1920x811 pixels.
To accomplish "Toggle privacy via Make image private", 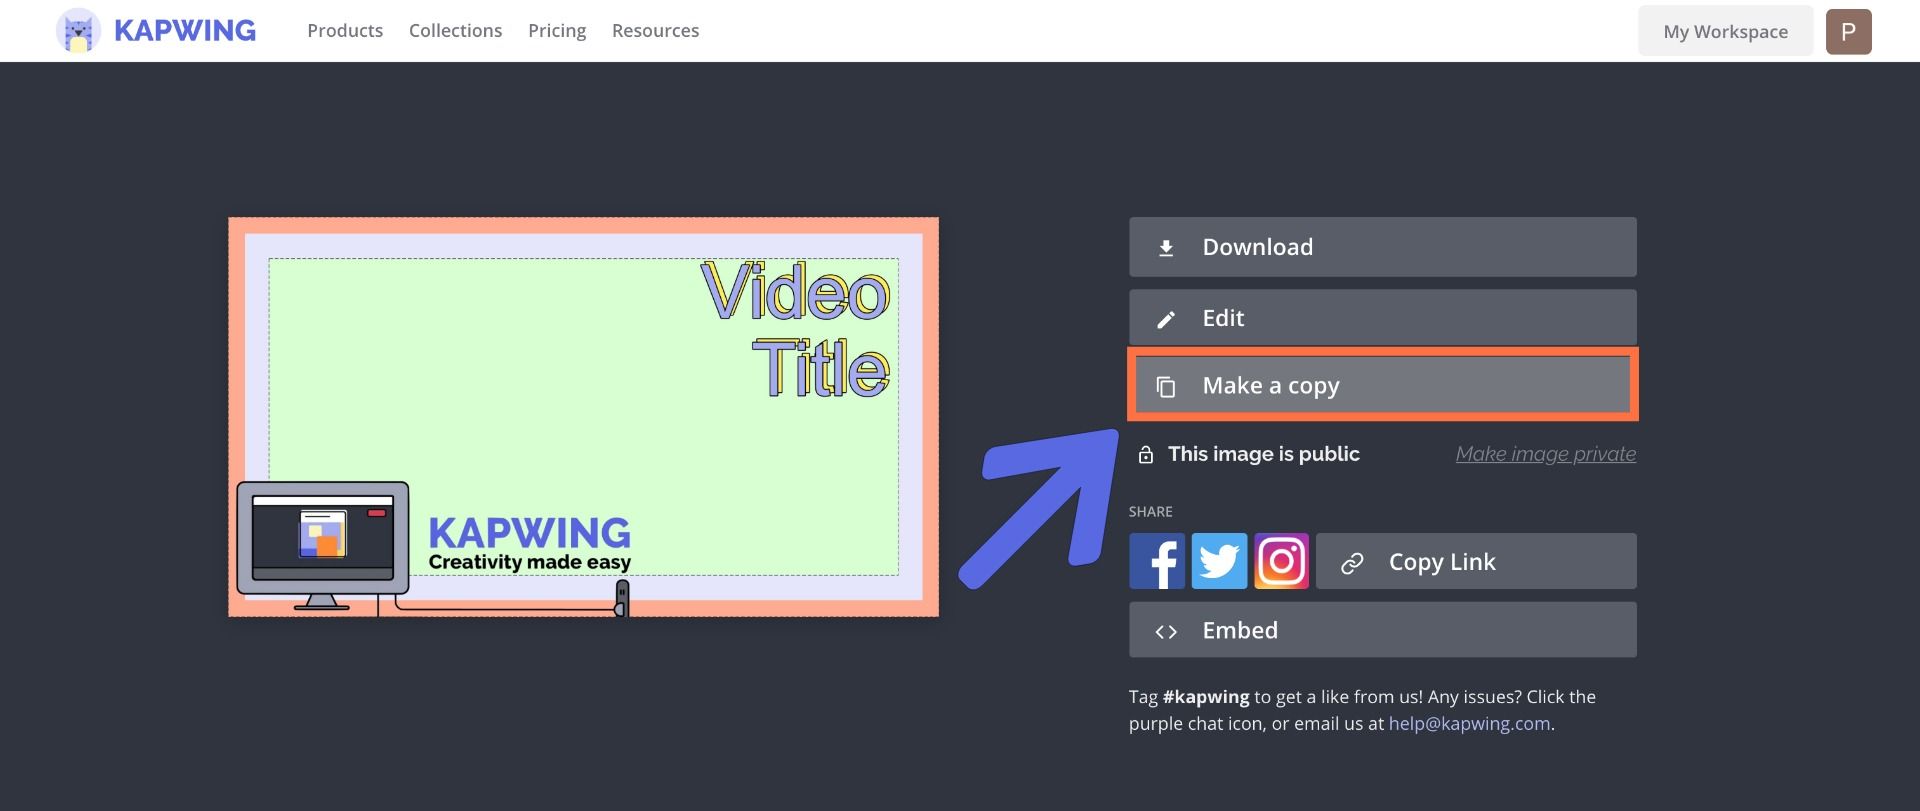I will 1545,454.
